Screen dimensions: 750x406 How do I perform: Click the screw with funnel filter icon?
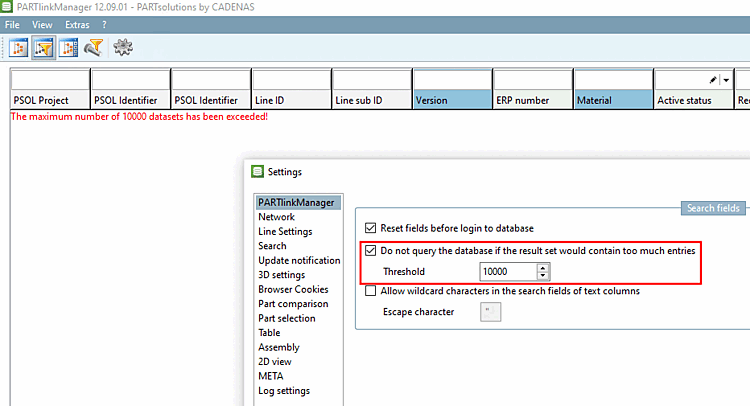[x=94, y=48]
